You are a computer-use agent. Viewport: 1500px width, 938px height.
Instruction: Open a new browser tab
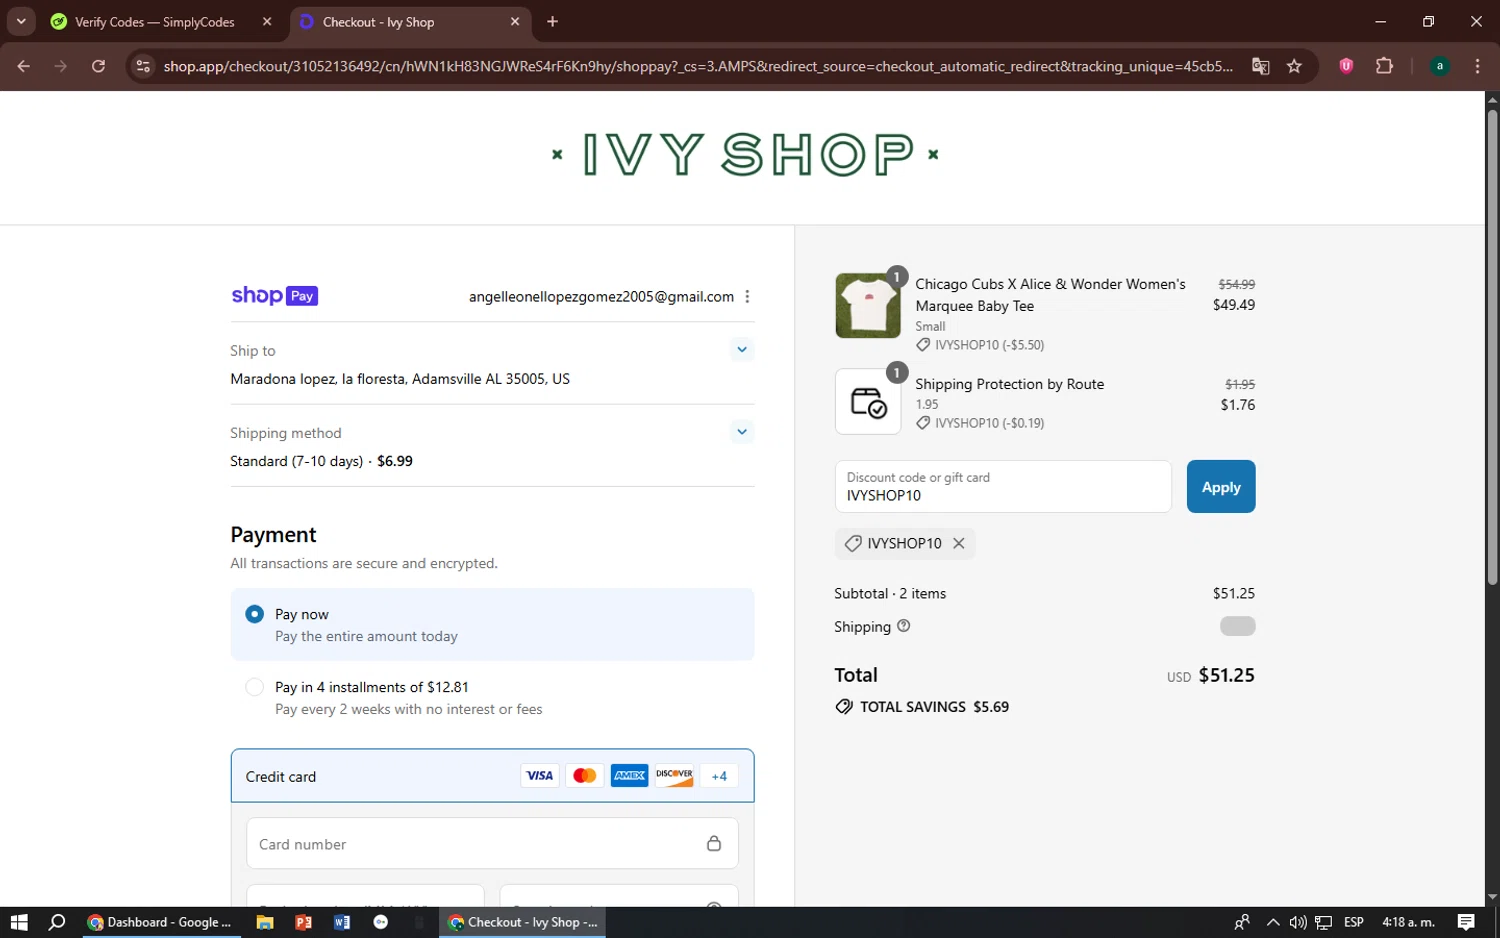click(552, 21)
